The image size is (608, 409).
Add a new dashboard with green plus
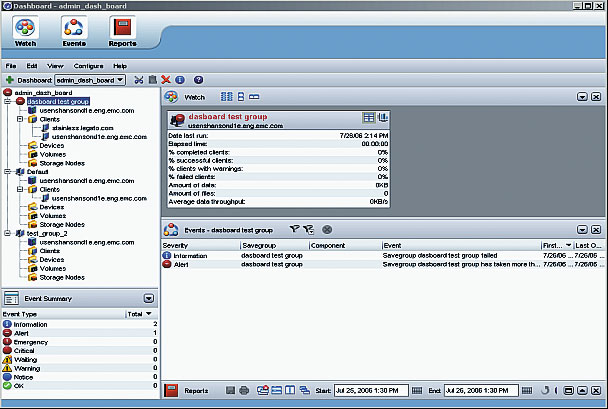[x=9, y=80]
